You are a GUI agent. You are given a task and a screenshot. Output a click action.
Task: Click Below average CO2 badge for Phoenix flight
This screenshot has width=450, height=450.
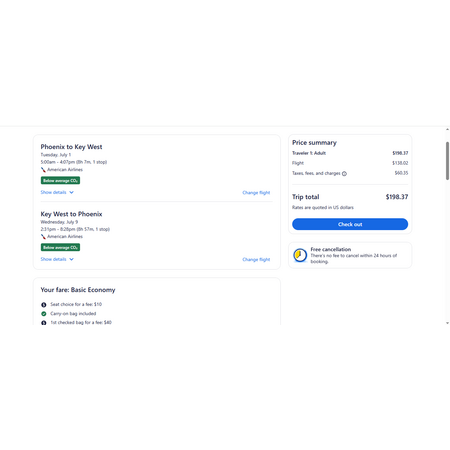tap(60, 181)
